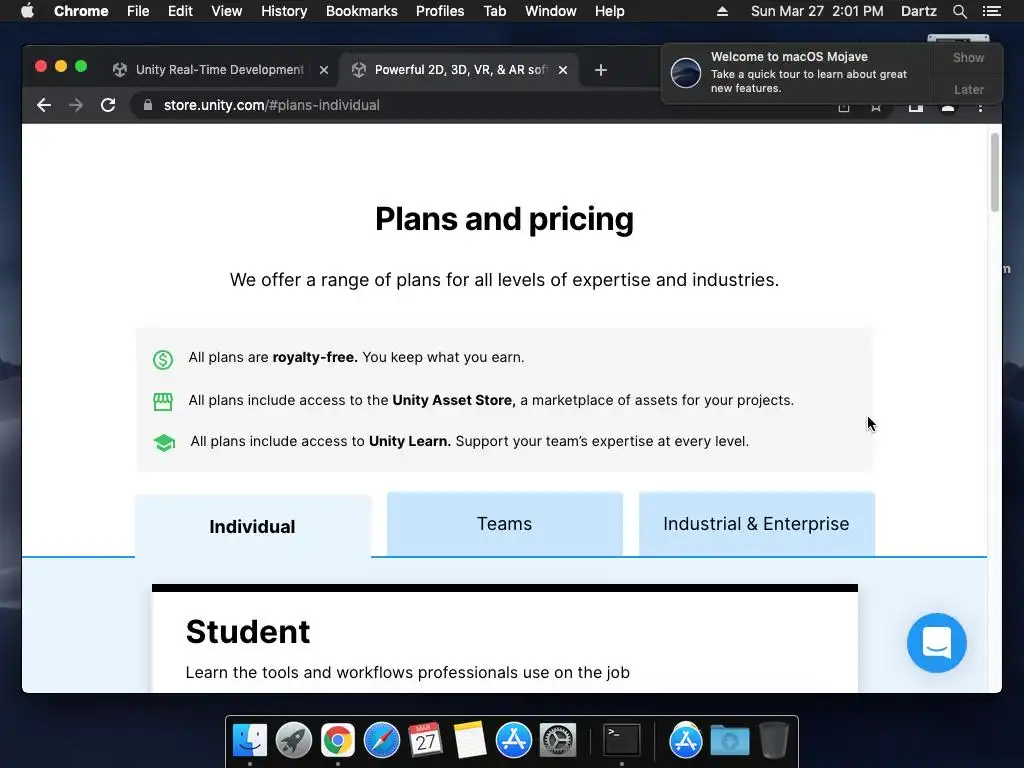Viewport: 1024px width, 768px height.
Task: Reload the Unity store page
Action: click(108, 105)
